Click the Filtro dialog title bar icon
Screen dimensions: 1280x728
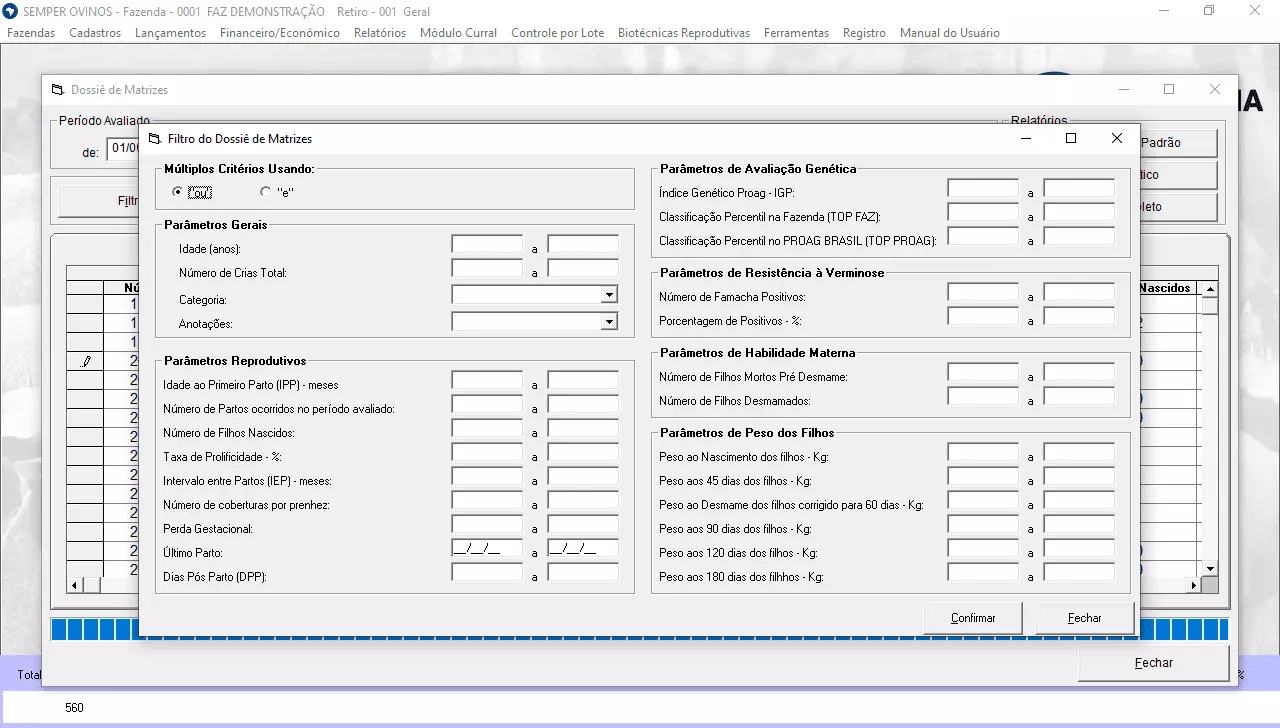click(x=154, y=139)
